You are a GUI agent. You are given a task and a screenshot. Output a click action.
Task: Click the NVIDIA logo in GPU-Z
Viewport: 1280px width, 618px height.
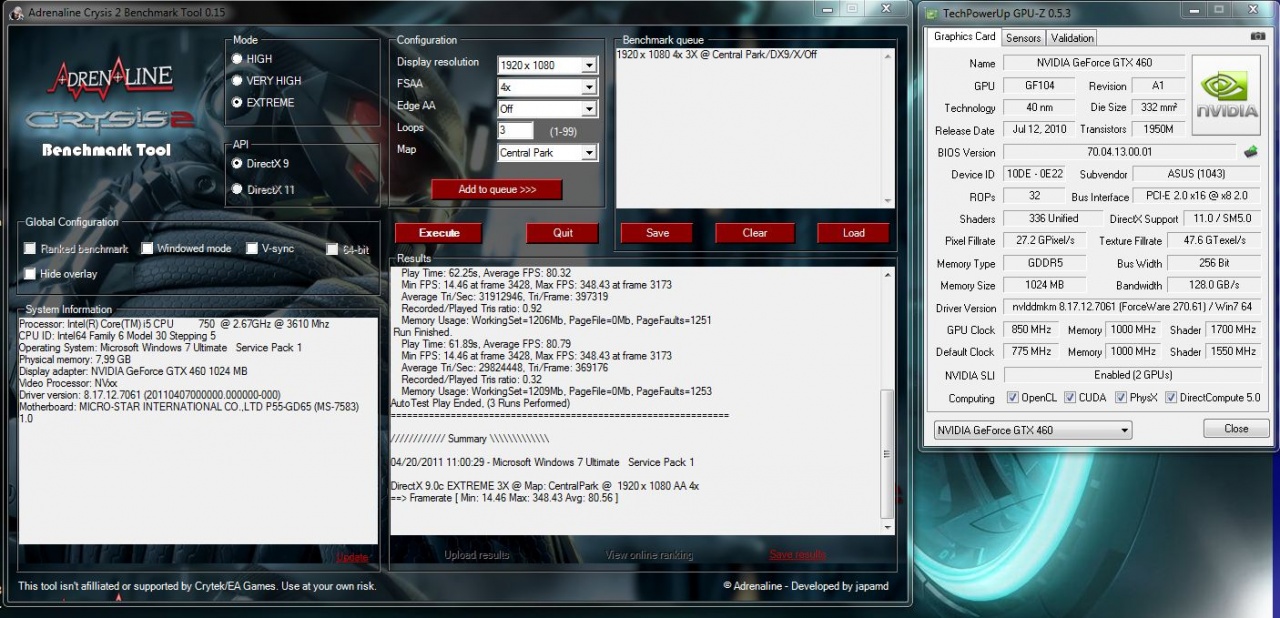pyautogui.click(x=1226, y=95)
